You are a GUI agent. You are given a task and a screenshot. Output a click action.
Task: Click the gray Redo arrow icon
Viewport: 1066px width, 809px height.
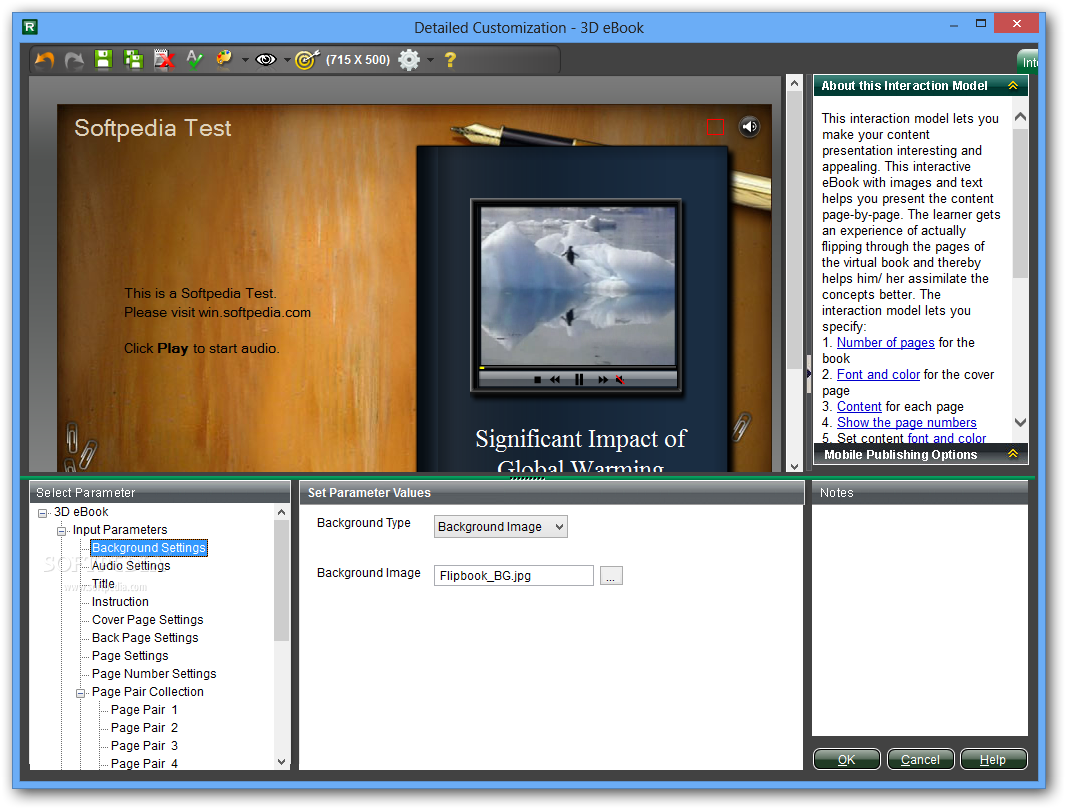[74, 60]
